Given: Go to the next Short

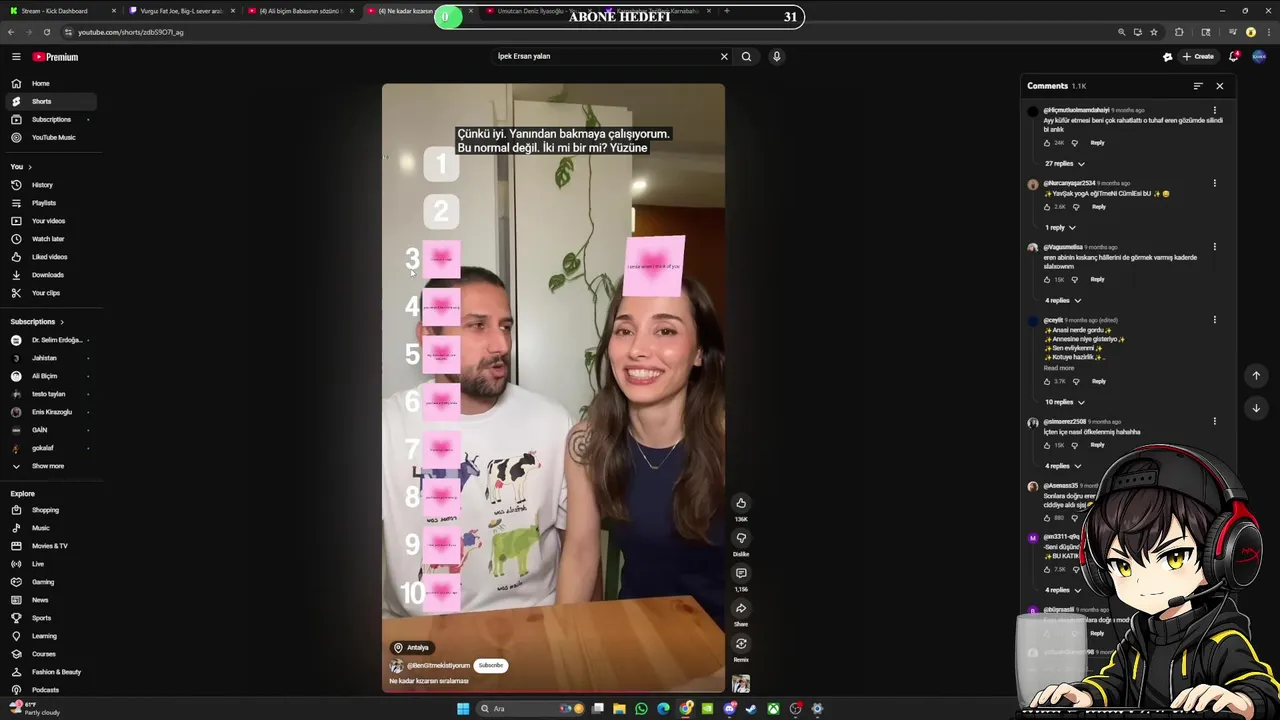Looking at the screenshot, I should (x=1256, y=408).
